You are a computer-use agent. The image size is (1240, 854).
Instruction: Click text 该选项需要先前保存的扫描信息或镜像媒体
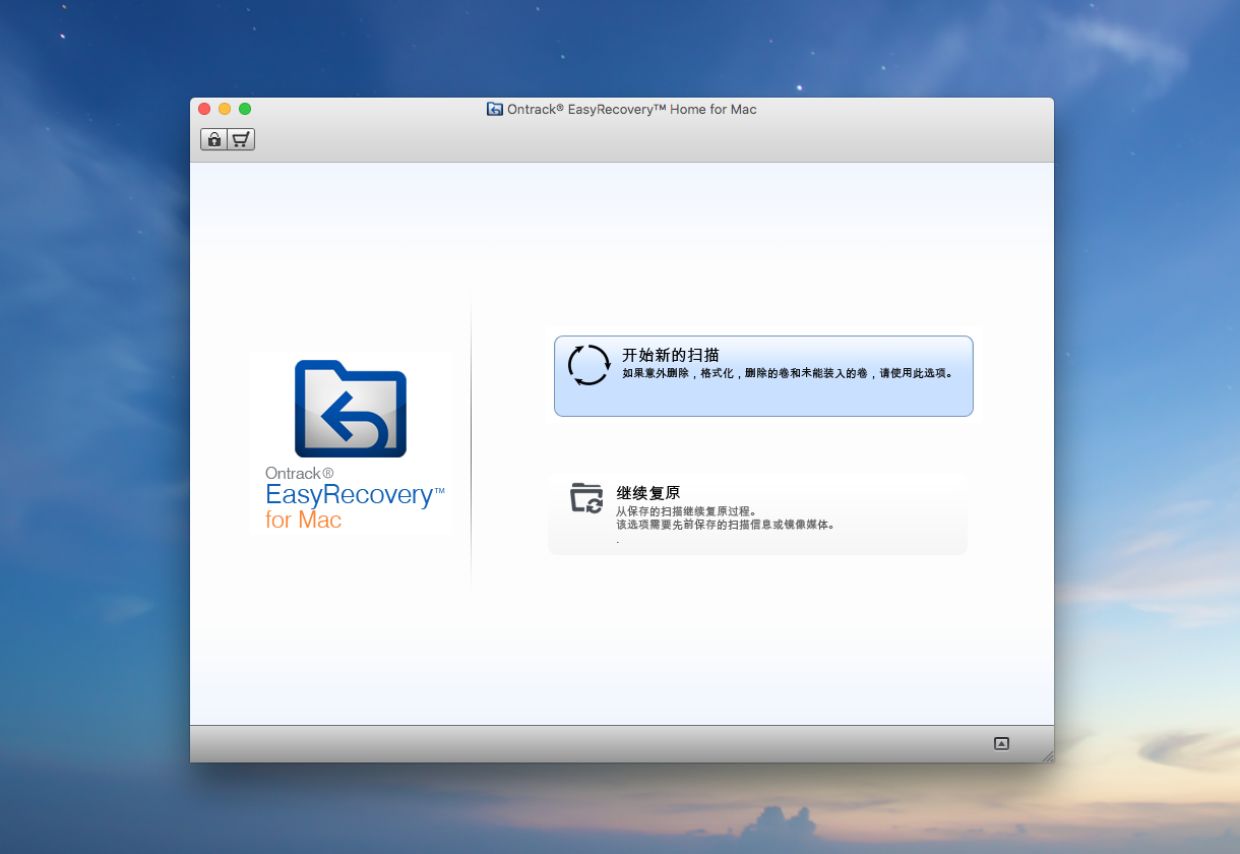click(726, 524)
